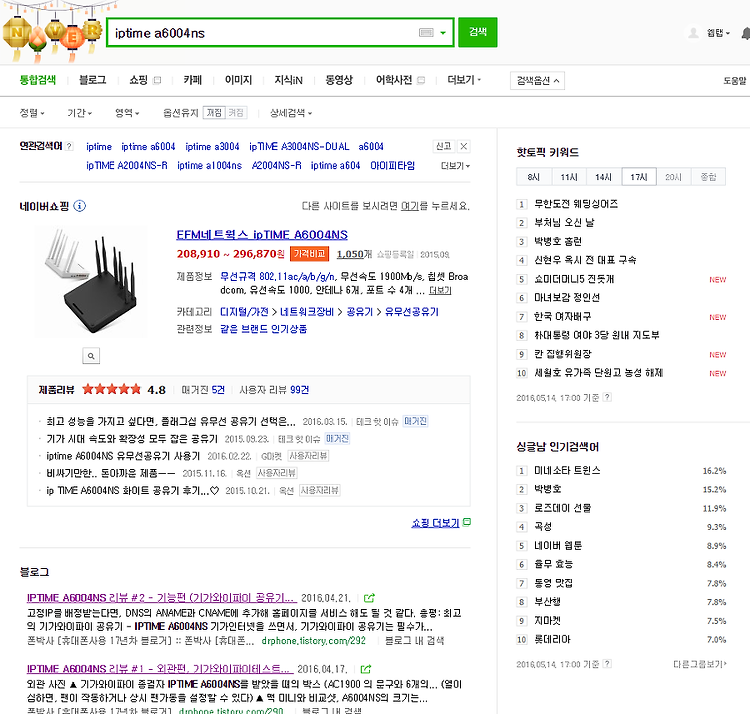Select the 17시 hot topic time tab
Screen dimensions: 750x714
pyautogui.click(x=639, y=177)
